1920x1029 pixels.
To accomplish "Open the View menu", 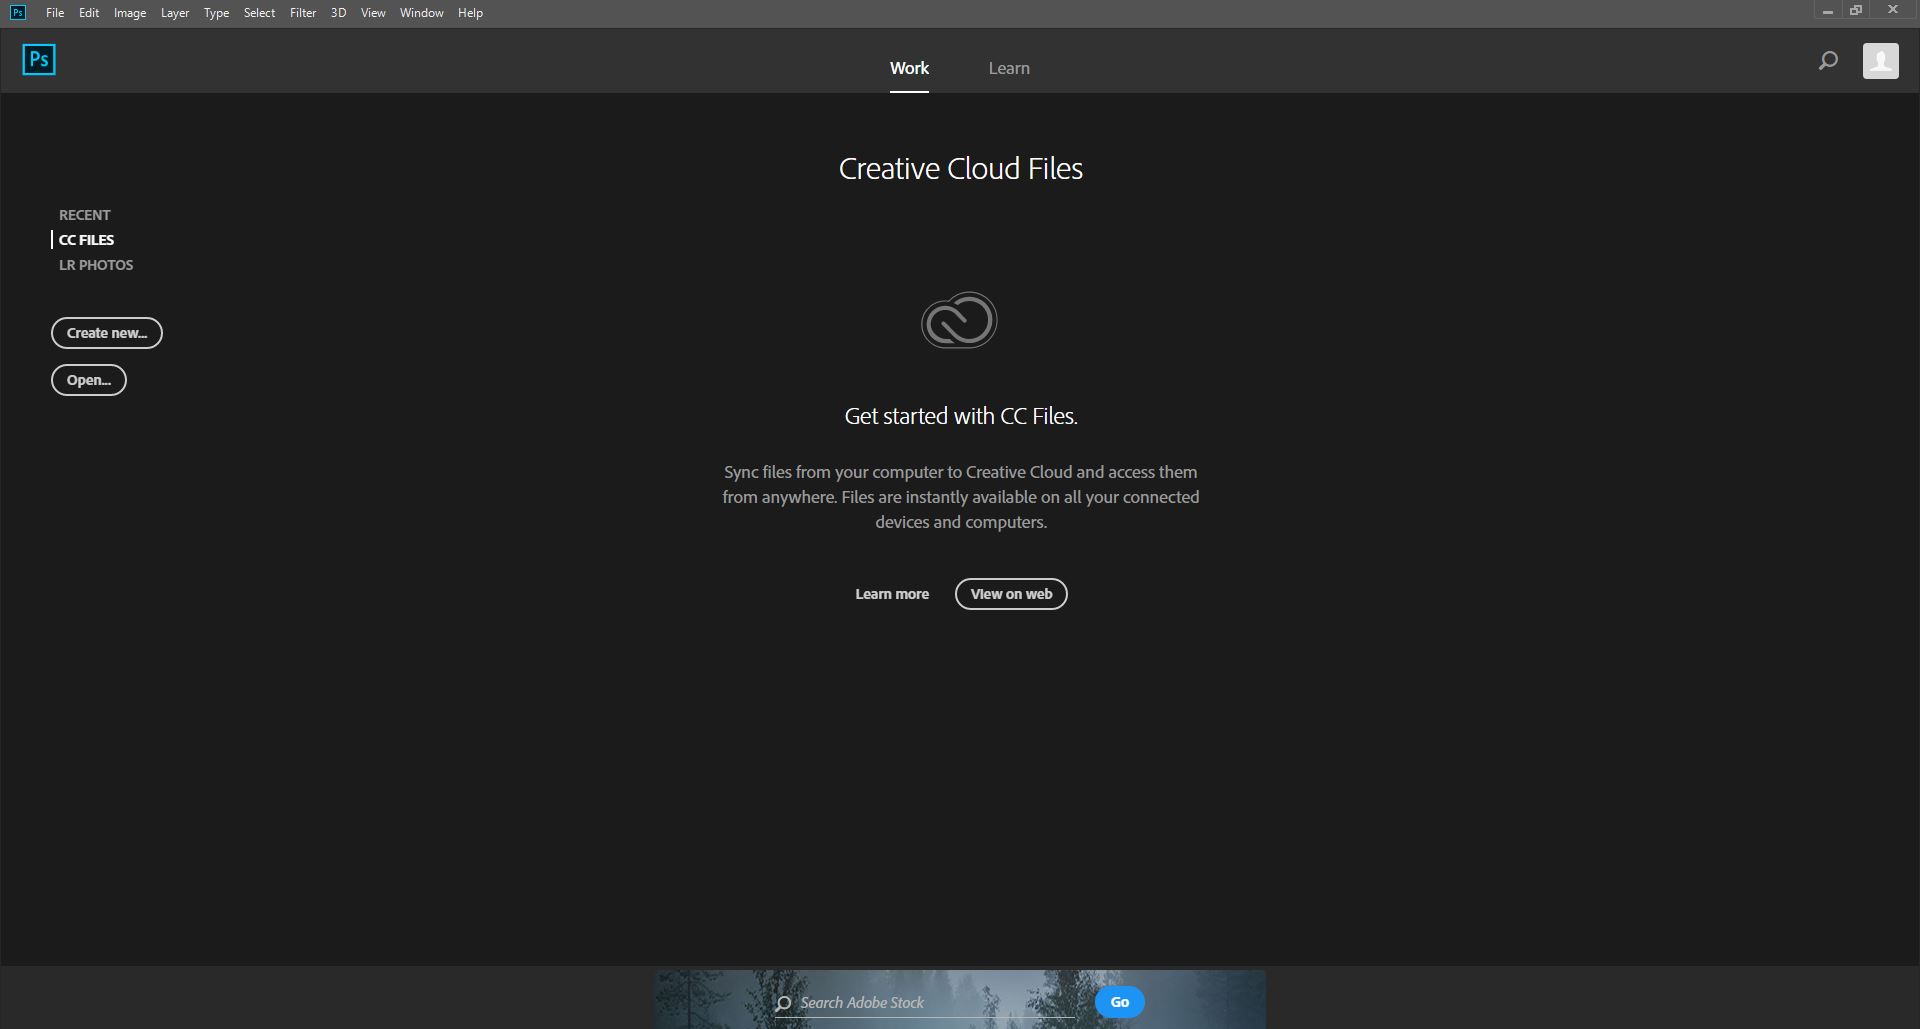I will point(373,13).
